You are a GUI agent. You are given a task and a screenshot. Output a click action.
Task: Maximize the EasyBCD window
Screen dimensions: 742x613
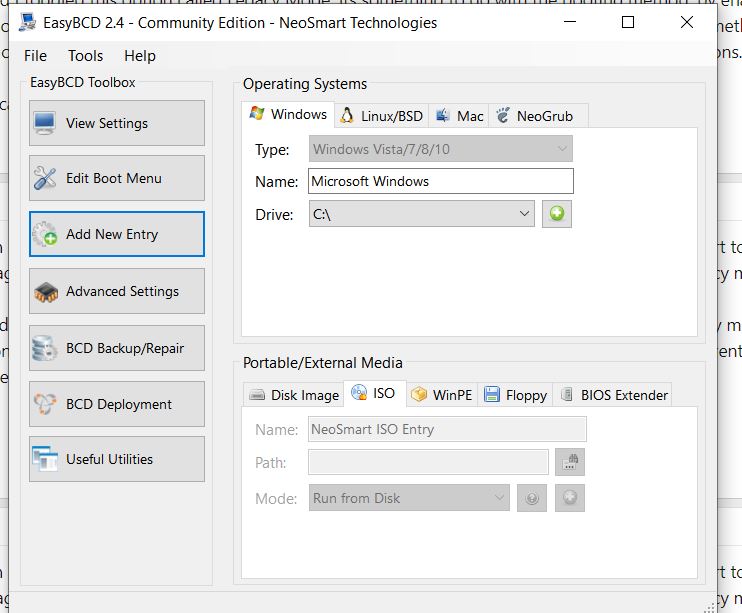pos(628,22)
